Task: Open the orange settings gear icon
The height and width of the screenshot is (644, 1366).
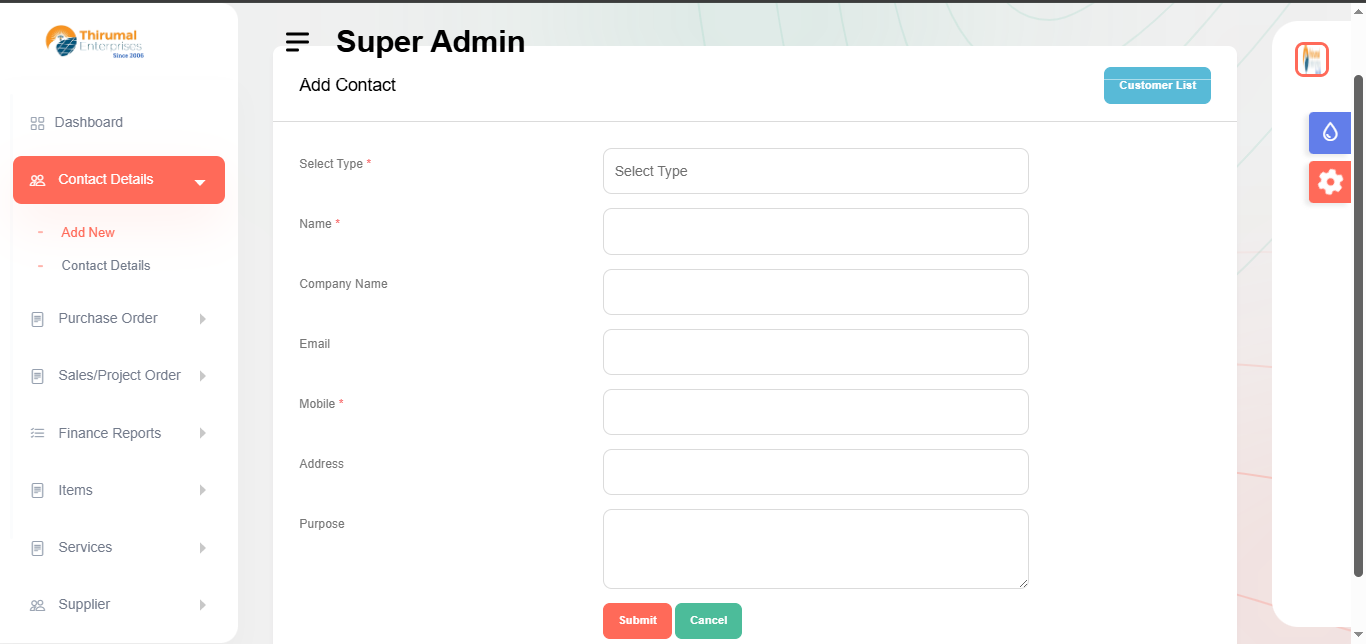Action: pos(1329,182)
